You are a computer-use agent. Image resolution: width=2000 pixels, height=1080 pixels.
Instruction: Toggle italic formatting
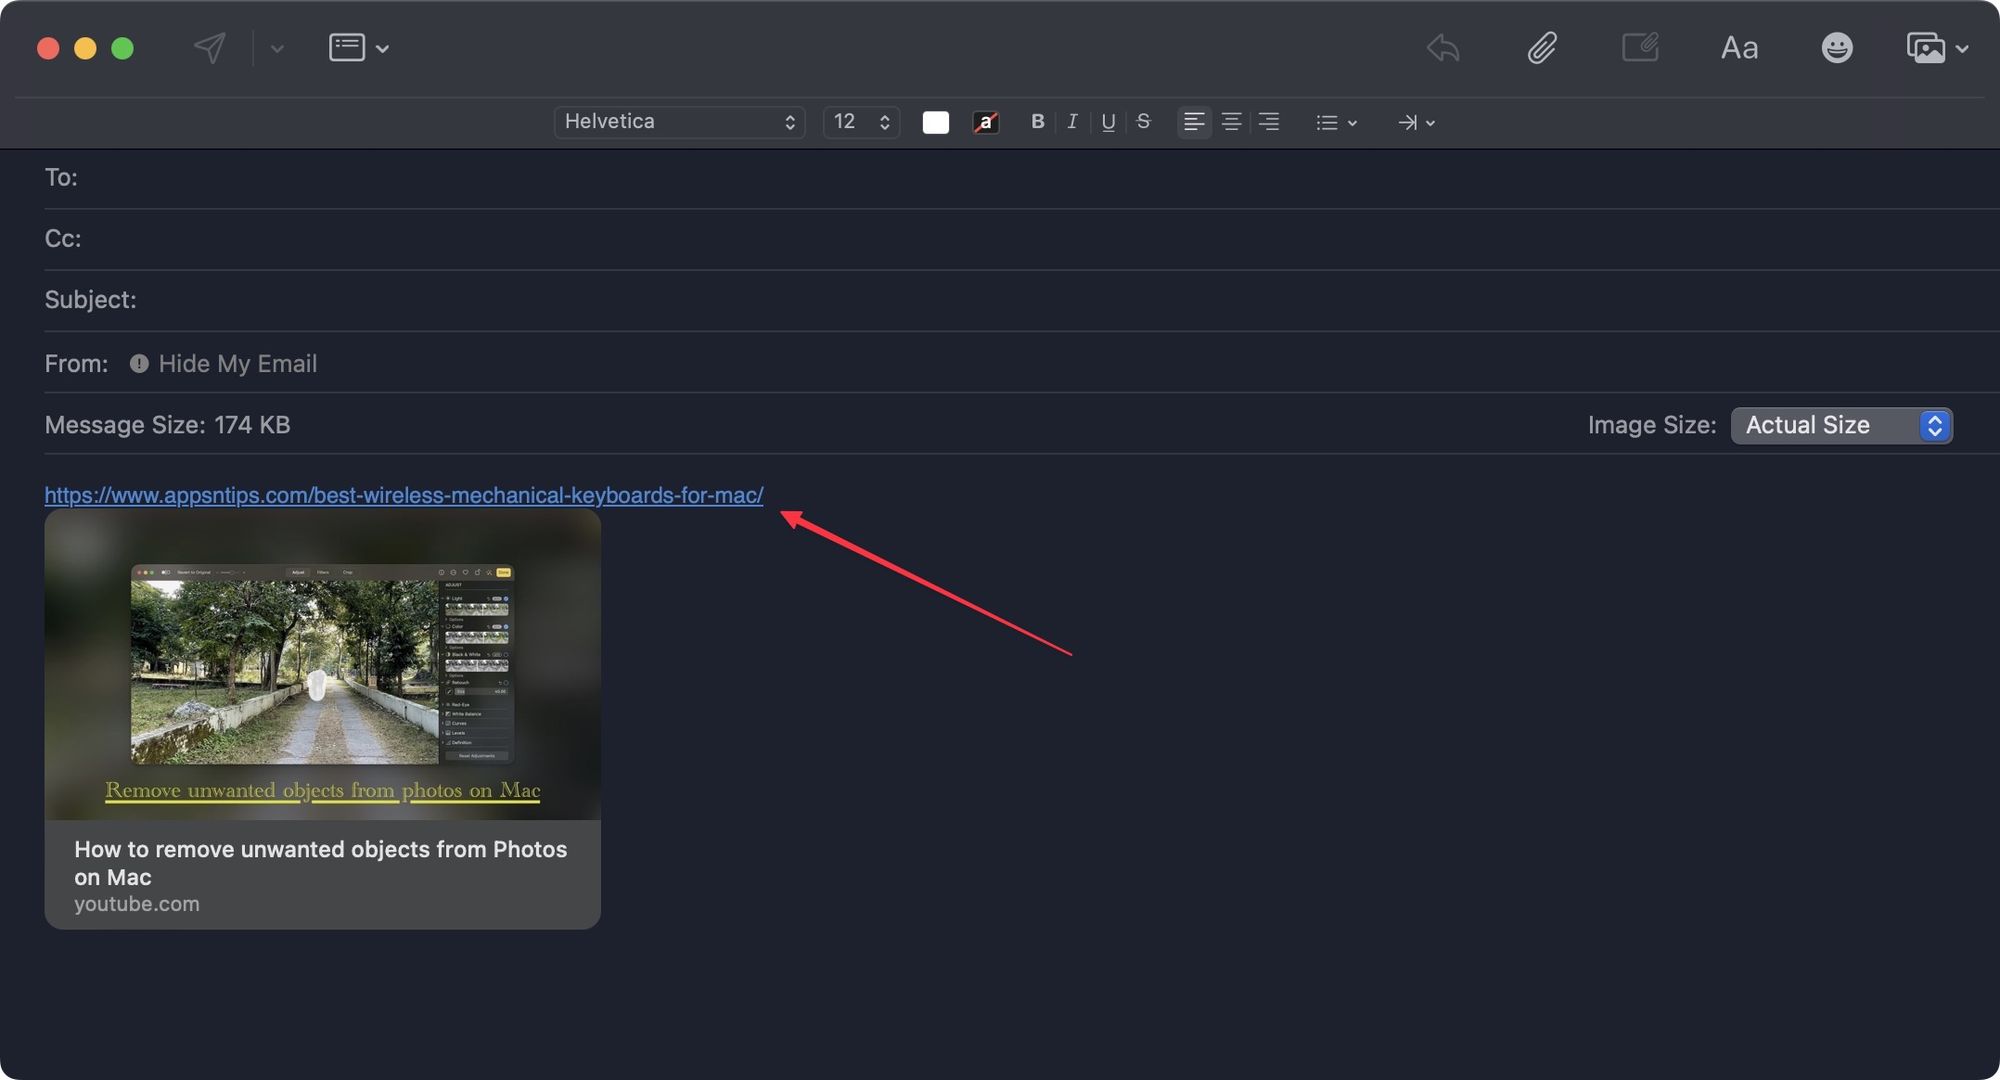[1072, 121]
